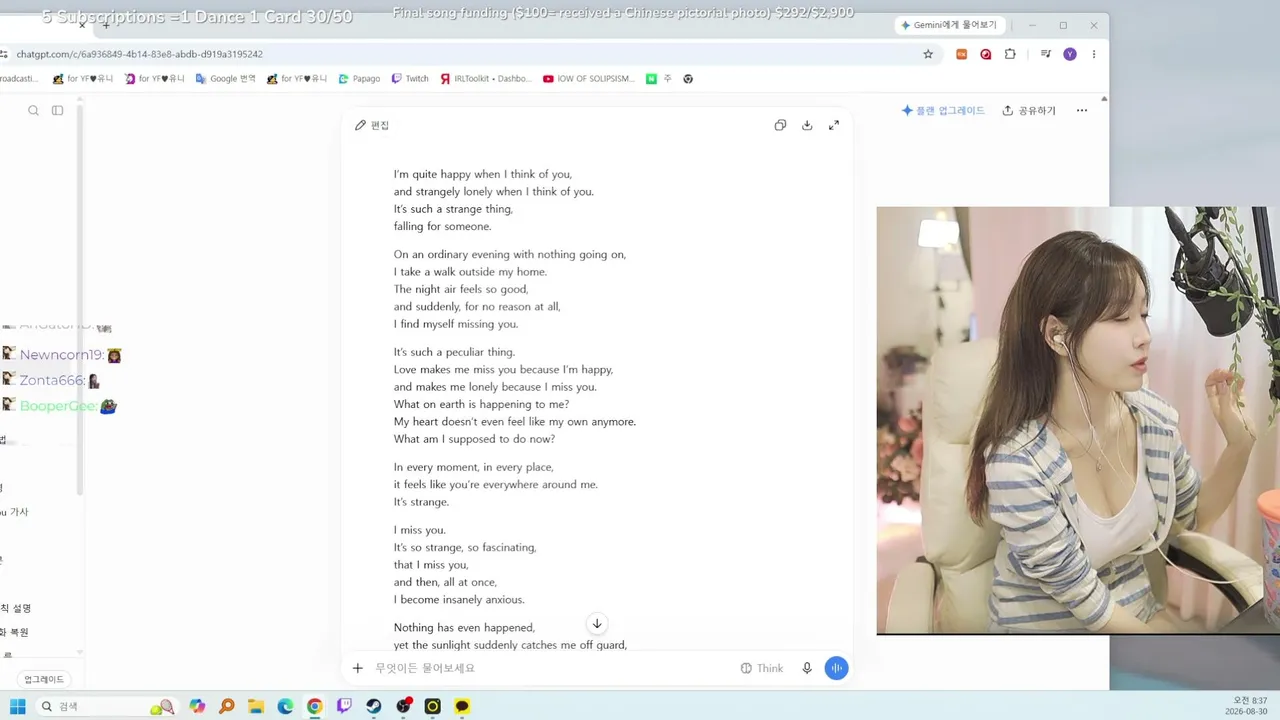Image resolution: width=1280 pixels, height=720 pixels.
Task: Open the share (공유하기) button
Action: [x=1029, y=111]
